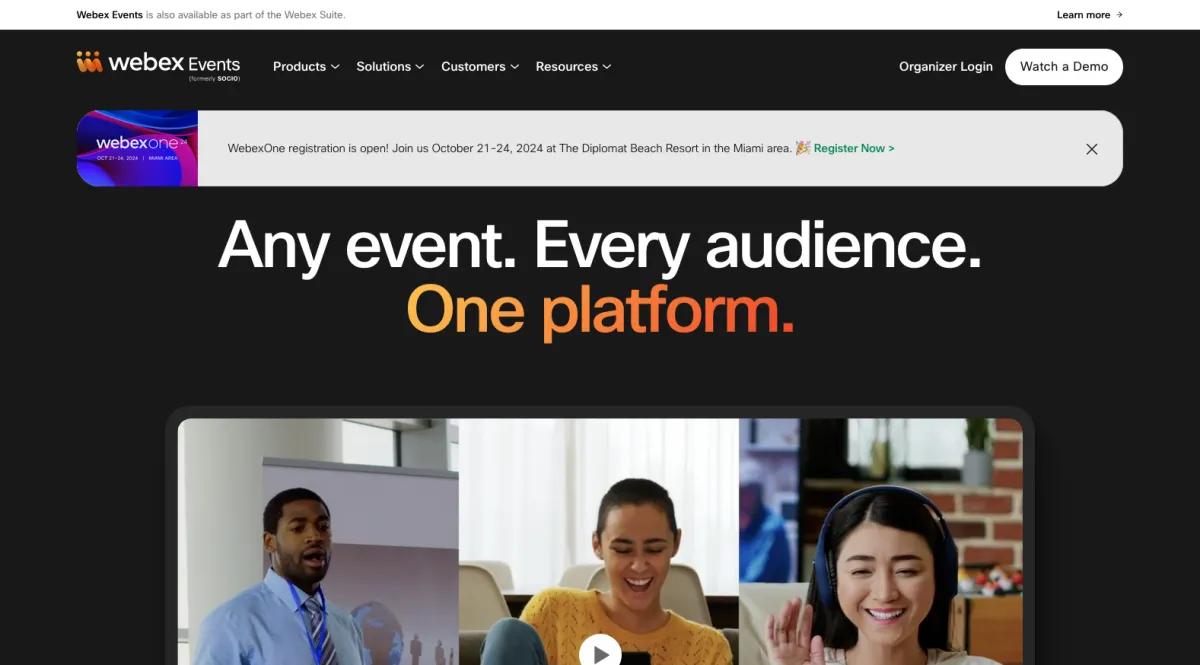Screen dimensions: 1200x665
Task: Open the Customers menu
Action: pyautogui.click(x=480, y=67)
